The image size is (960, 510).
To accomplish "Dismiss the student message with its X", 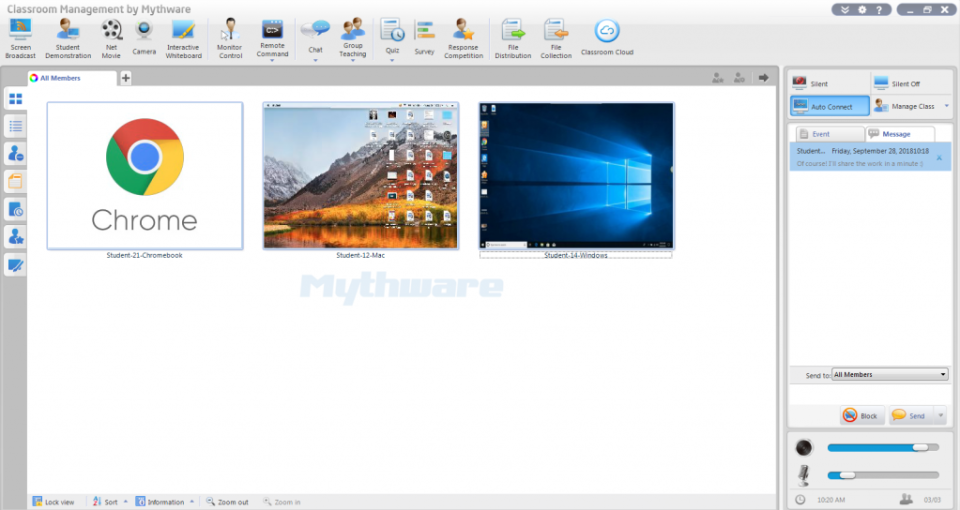I will point(939,158).
